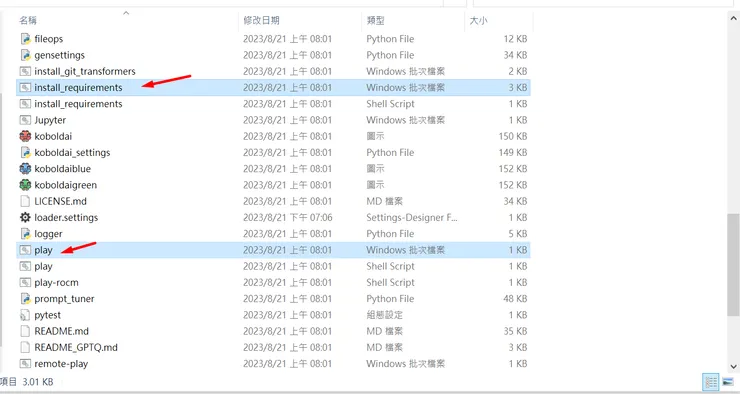Select the green koboldaigreen icon
The image size is (740, 394).
[25, 185]
